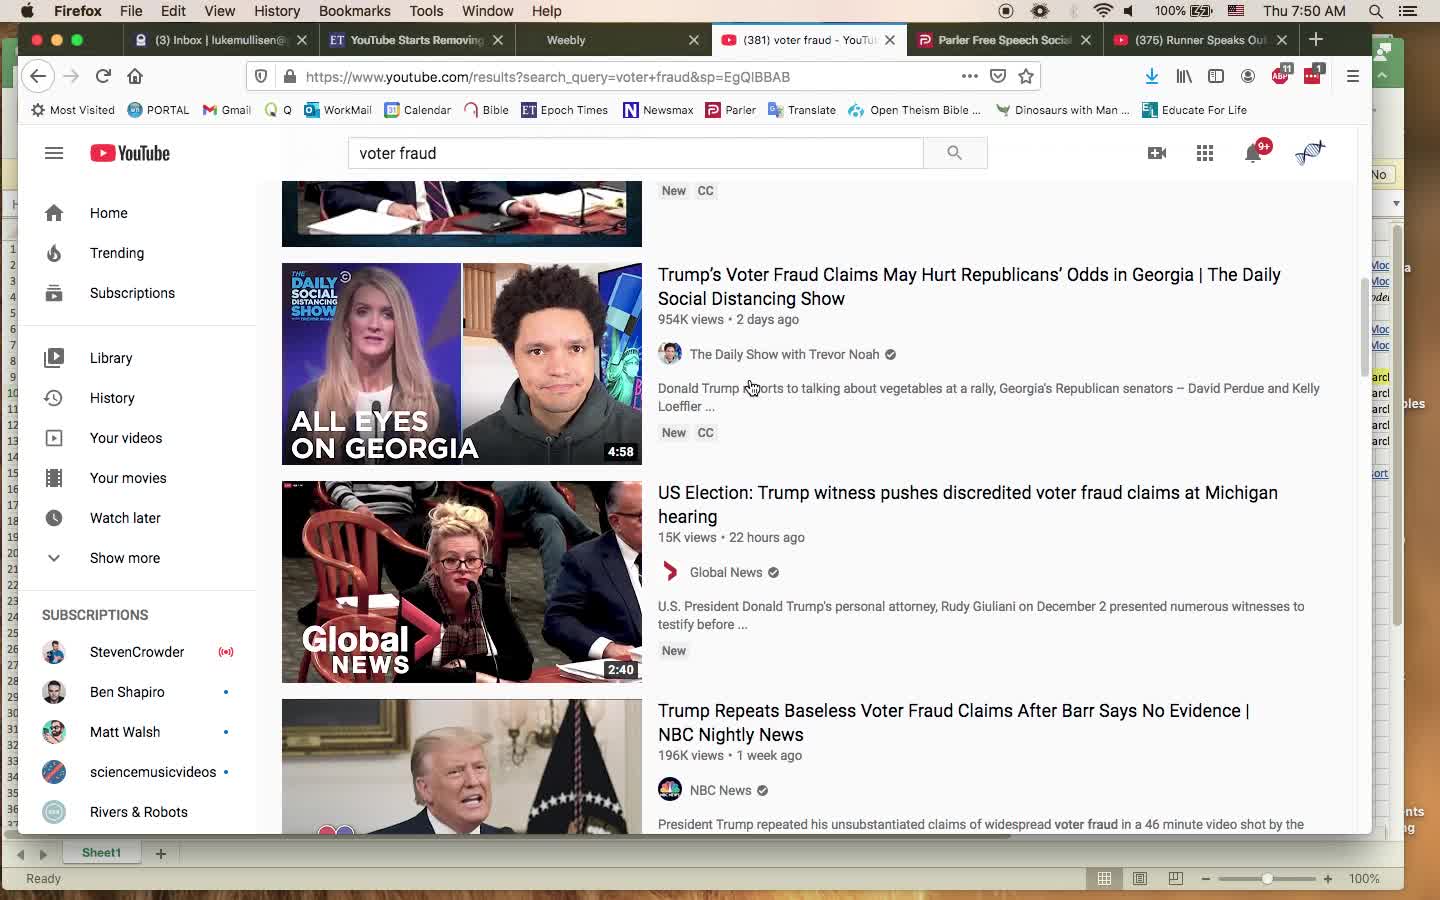This screenshot has height=900, width=1440.
Task: Click Spotlight search in menu bar
Action: tap(1376, 11)
